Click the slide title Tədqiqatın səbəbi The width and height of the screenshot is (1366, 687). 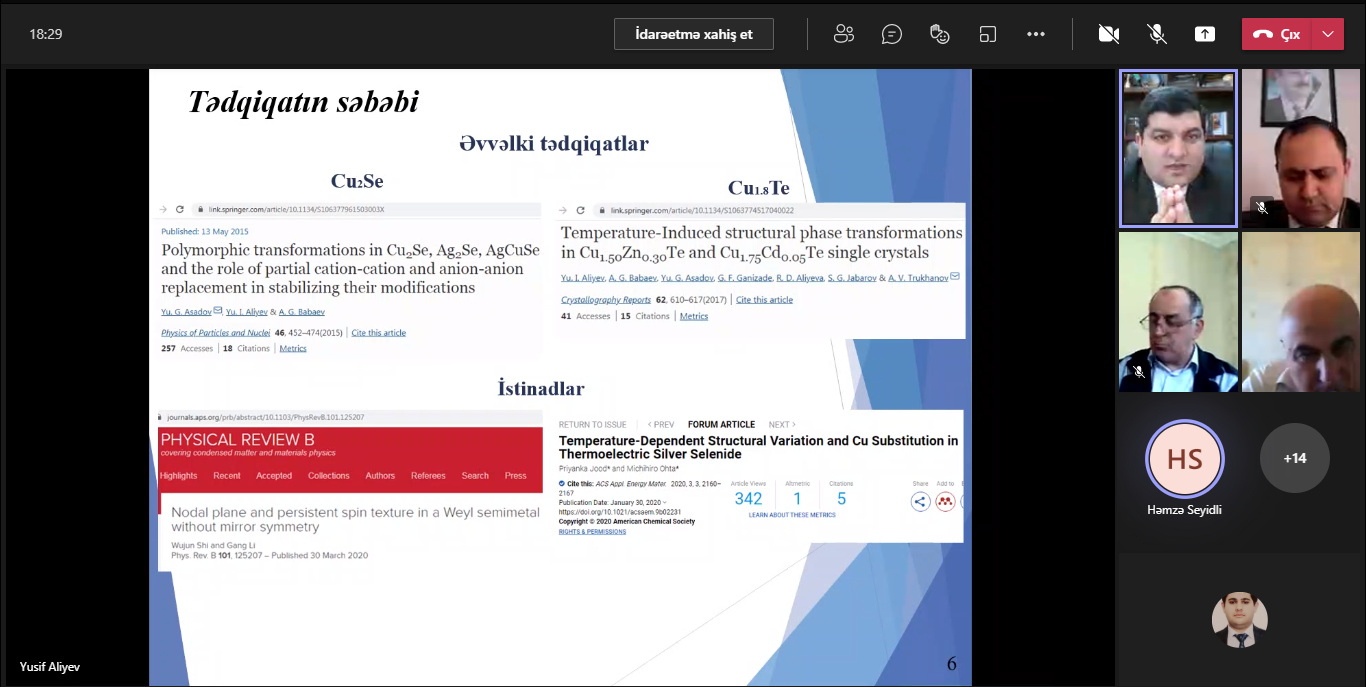(303, 102)
